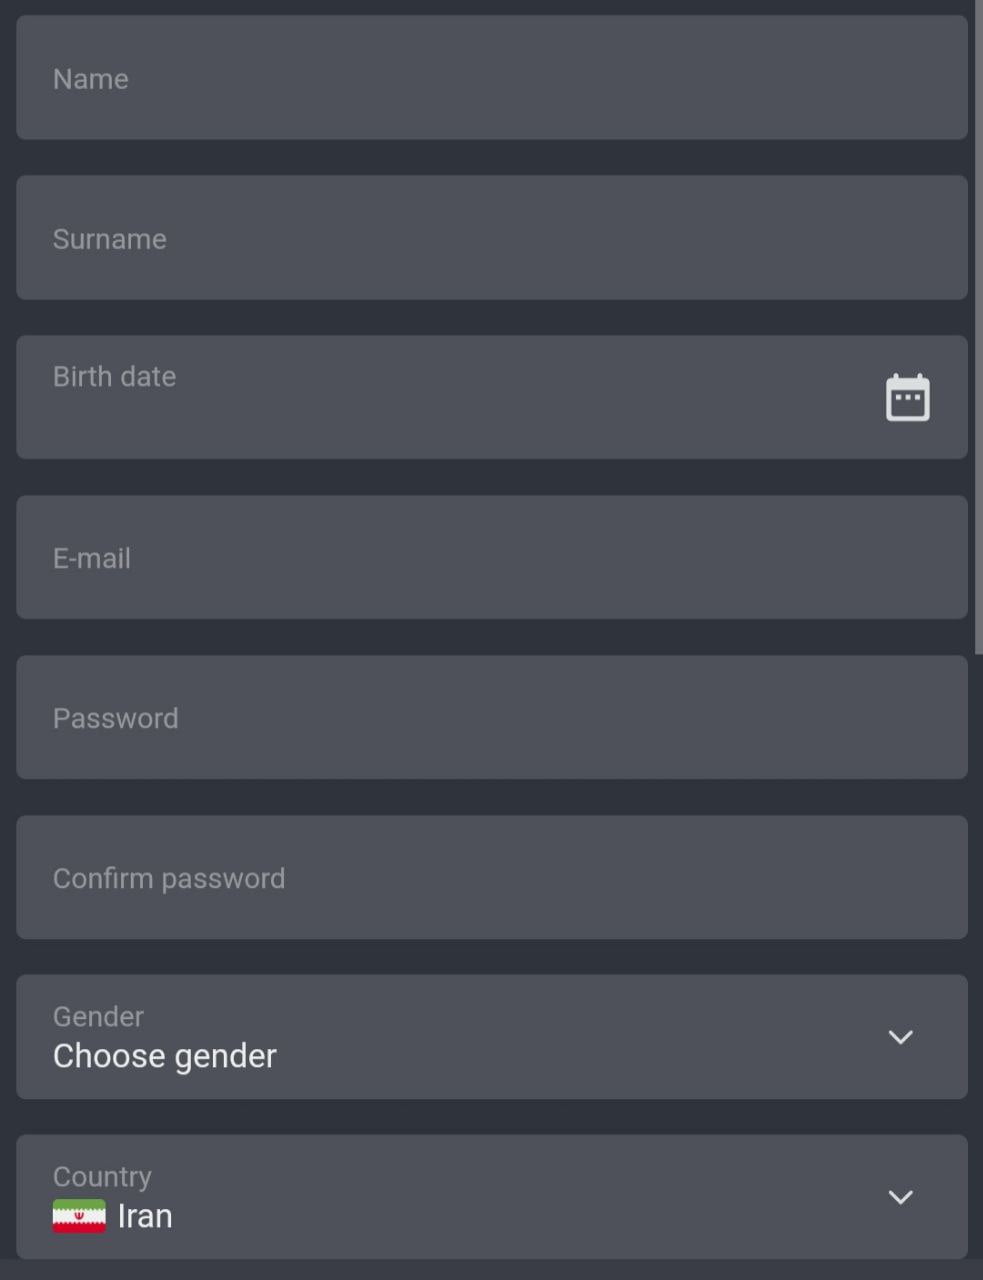Viewport: 983px width, 1280px height.
Task: Open the Gender selection dropdown
Action: point(492,1038)
